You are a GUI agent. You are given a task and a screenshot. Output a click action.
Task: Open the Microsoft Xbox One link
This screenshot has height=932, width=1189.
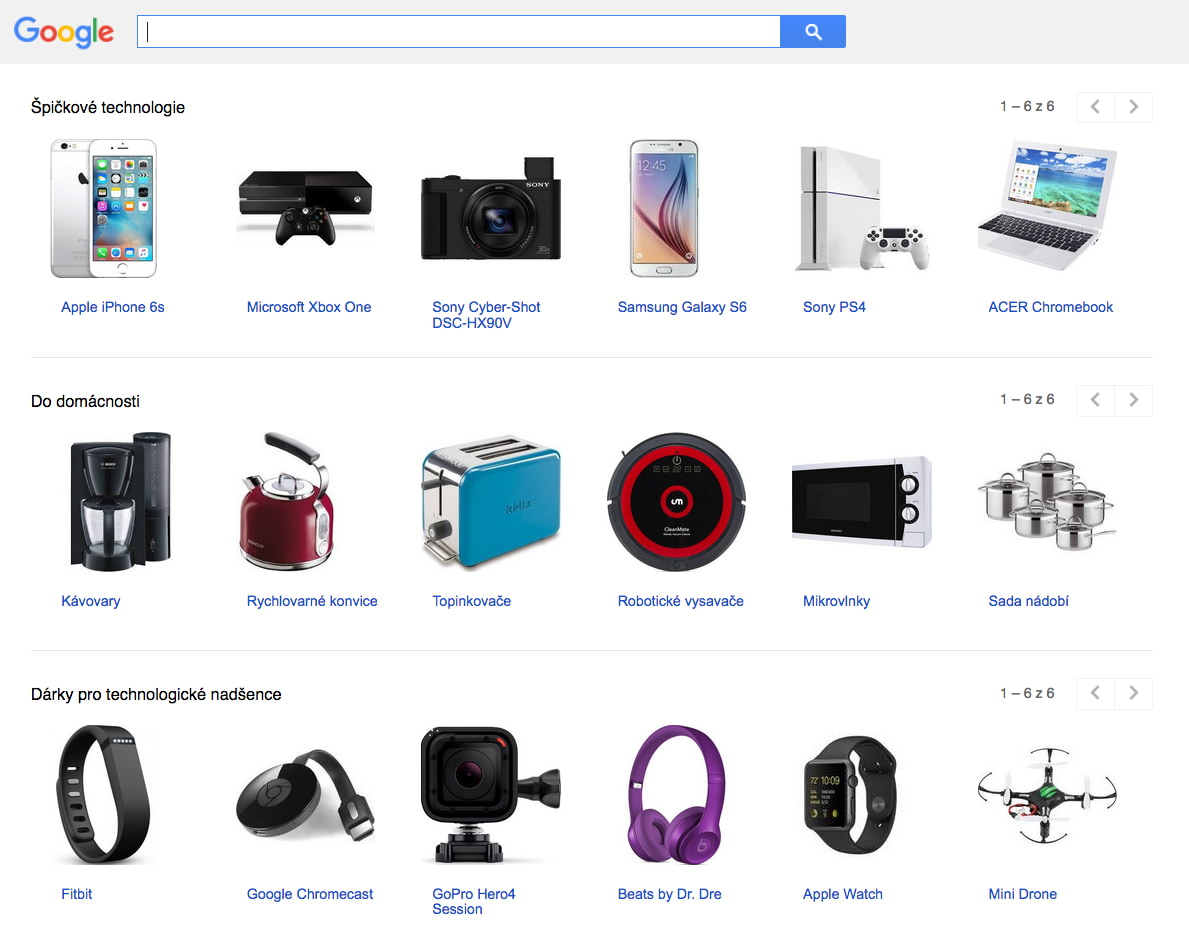(x=309, y=307)
